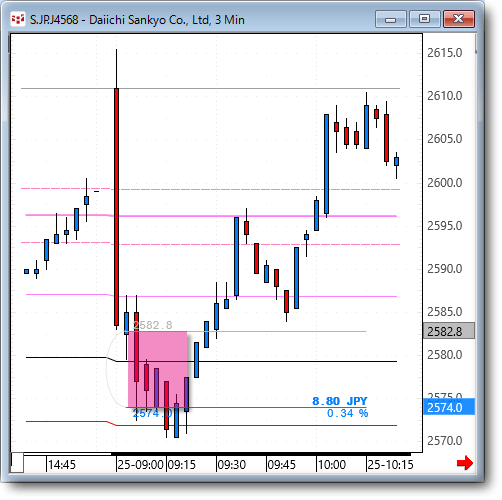Screen dimensions: 502x500
Task: Click the 2600.0 price scale label
Action: coord(445,183)
